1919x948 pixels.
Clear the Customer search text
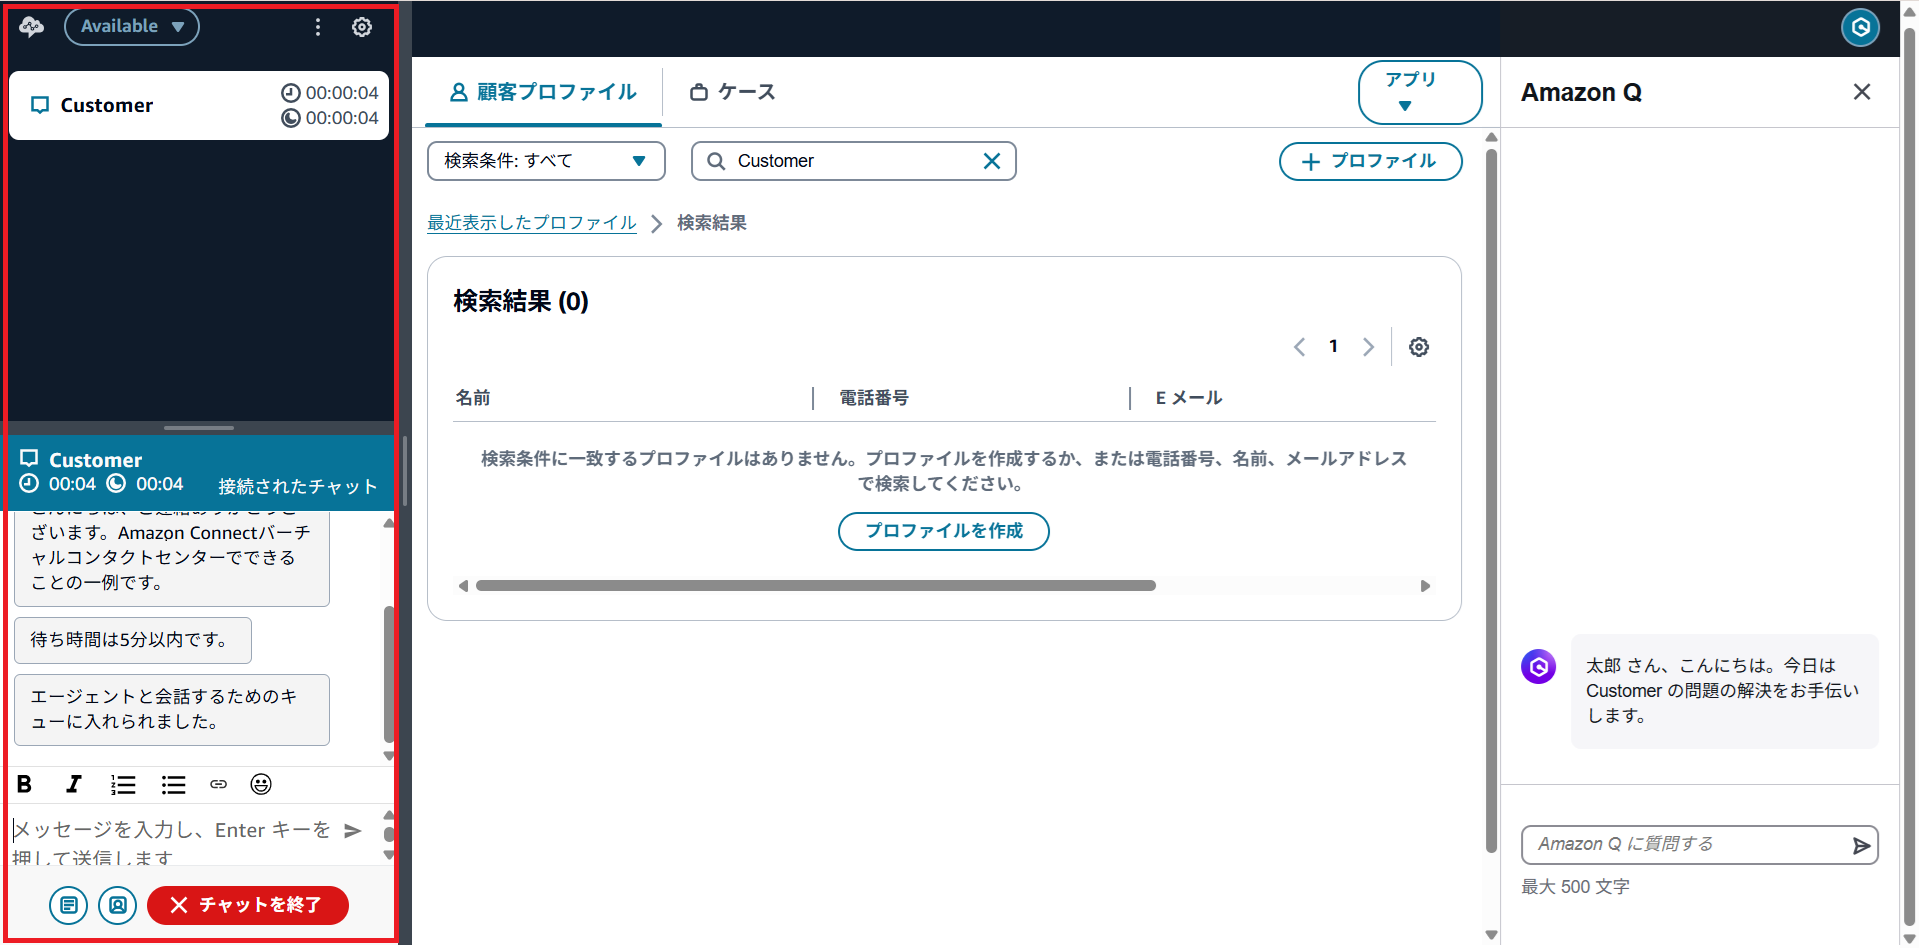[x=992, y=161]
